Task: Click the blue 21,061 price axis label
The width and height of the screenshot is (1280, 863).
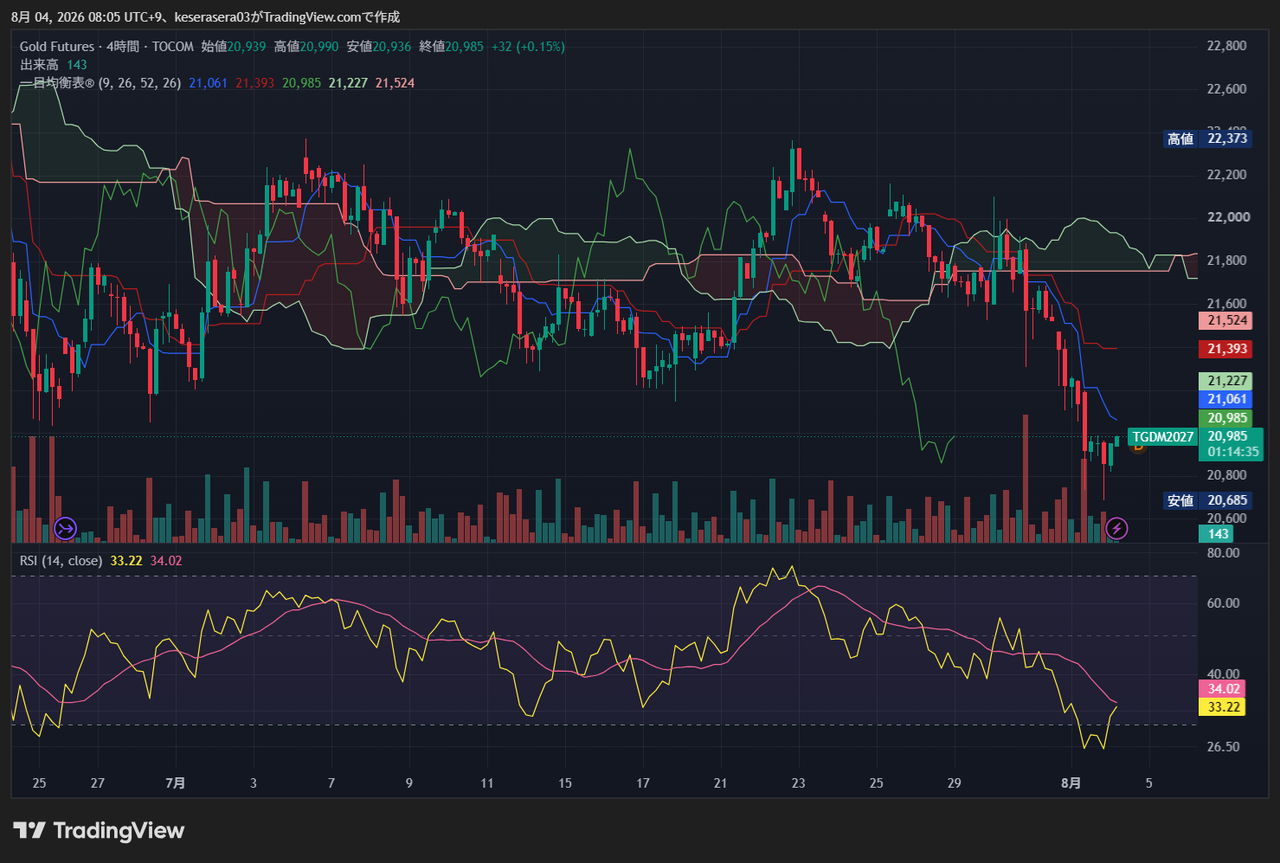Action: click(x=1225, y=399)
